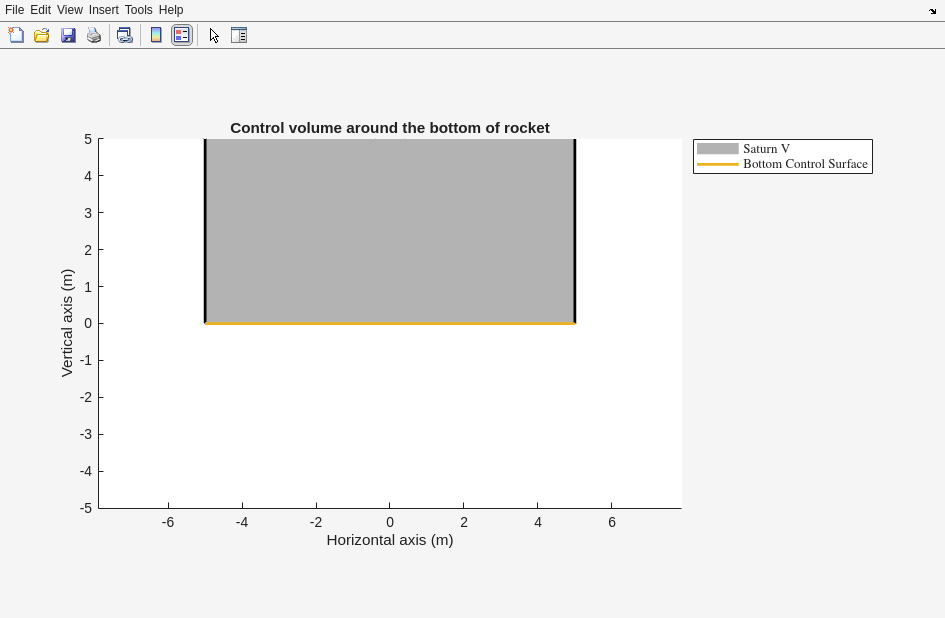Select the Horizontal axis (m) label
The width and height of the screenshot is (945, 618).
389,540
